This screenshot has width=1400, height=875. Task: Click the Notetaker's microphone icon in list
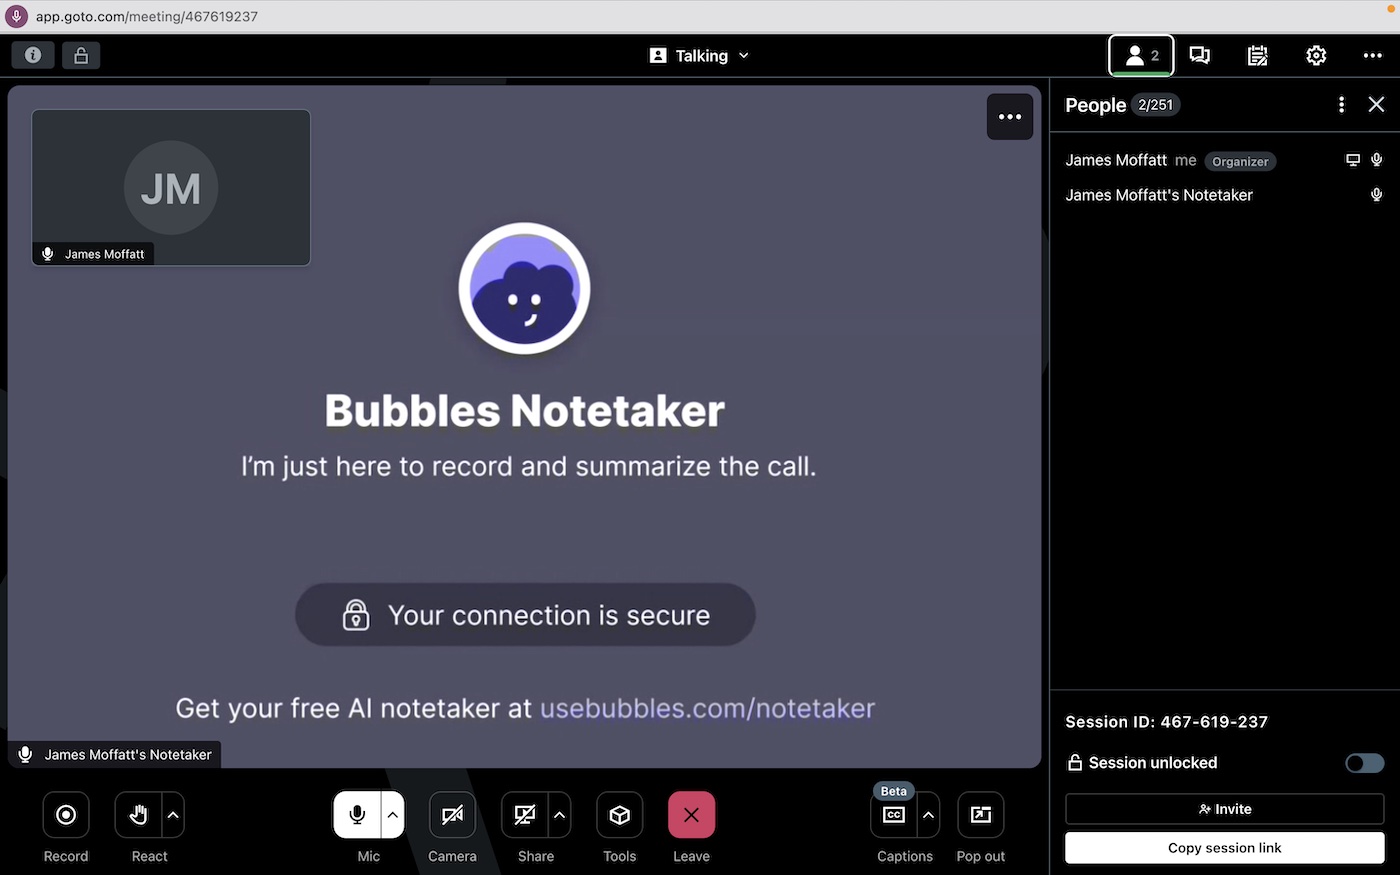(1377, 195)
